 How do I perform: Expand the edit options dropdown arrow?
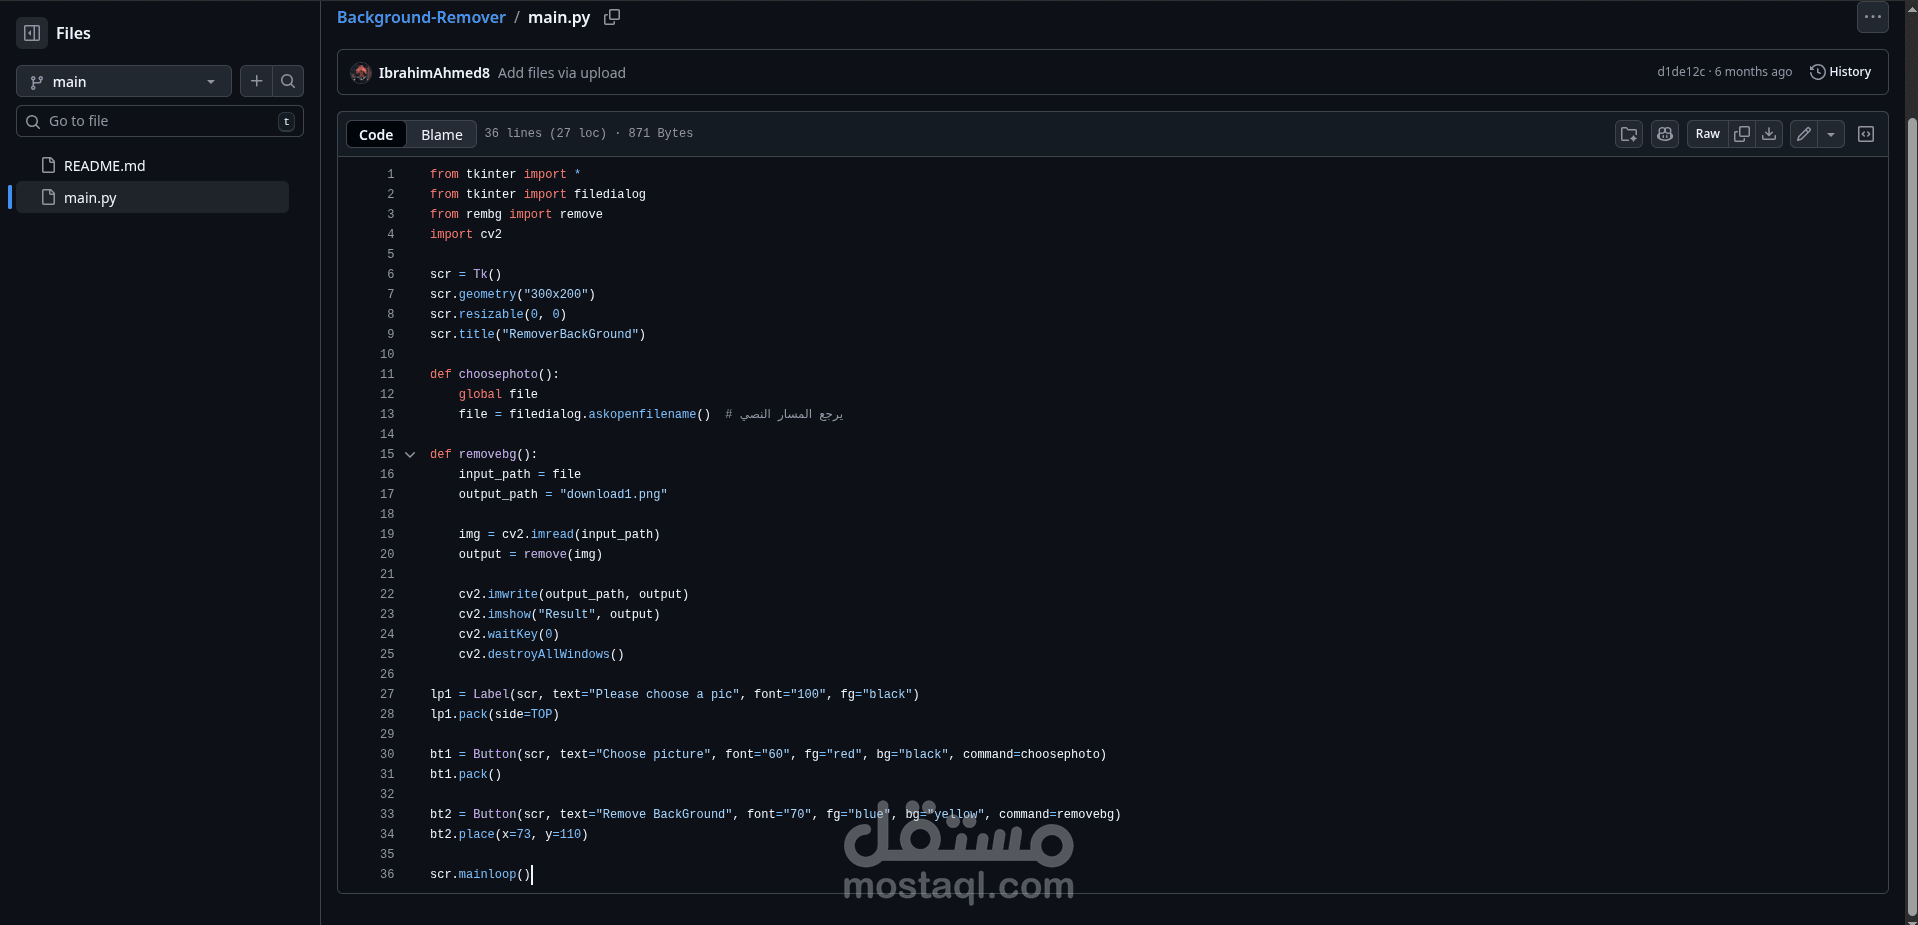tap(1832, 133)
